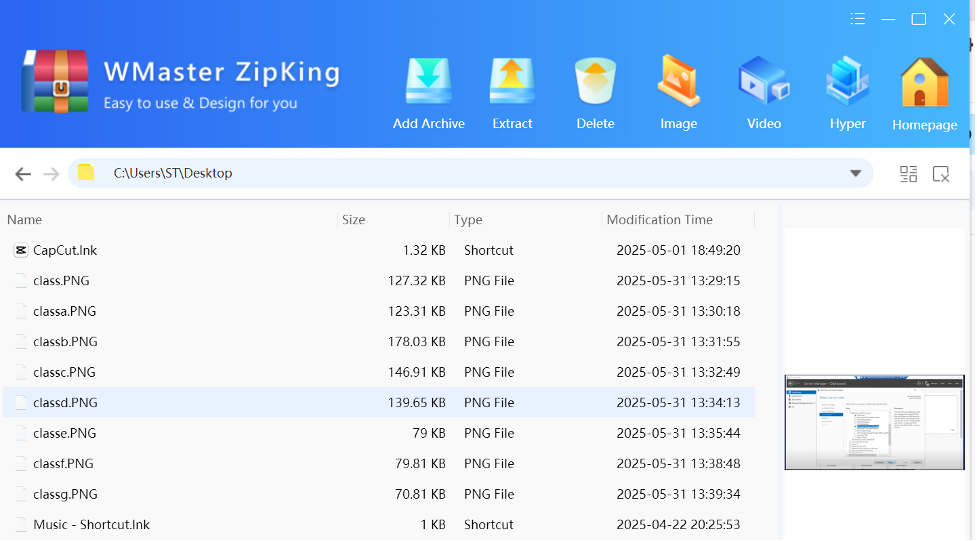Select the classe.PNG file
Image resolution: width=977 pixels, height=541 pixels.
click(64, 434)
